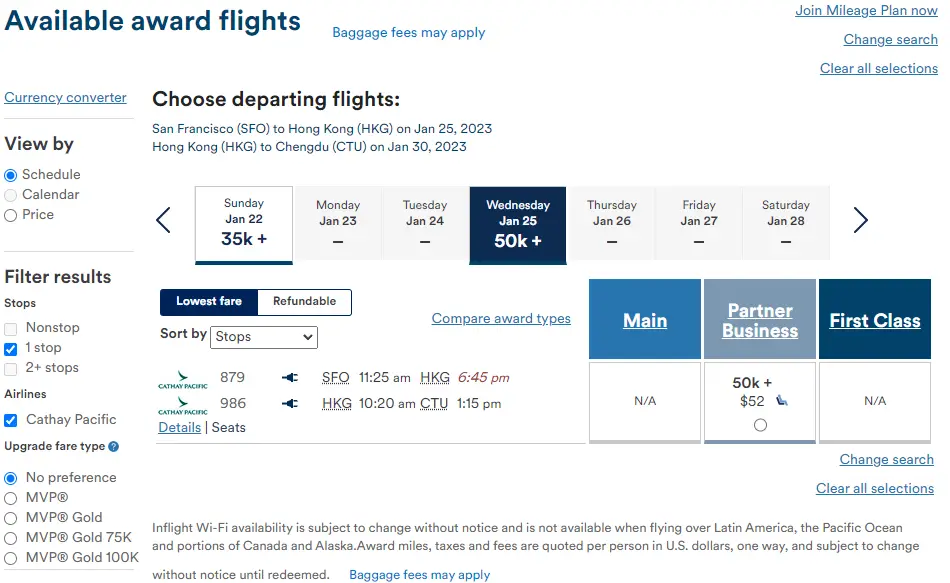Open the Currency converter link
The width and height of the screenshot is (950, 583).
[x=66, y=98]
